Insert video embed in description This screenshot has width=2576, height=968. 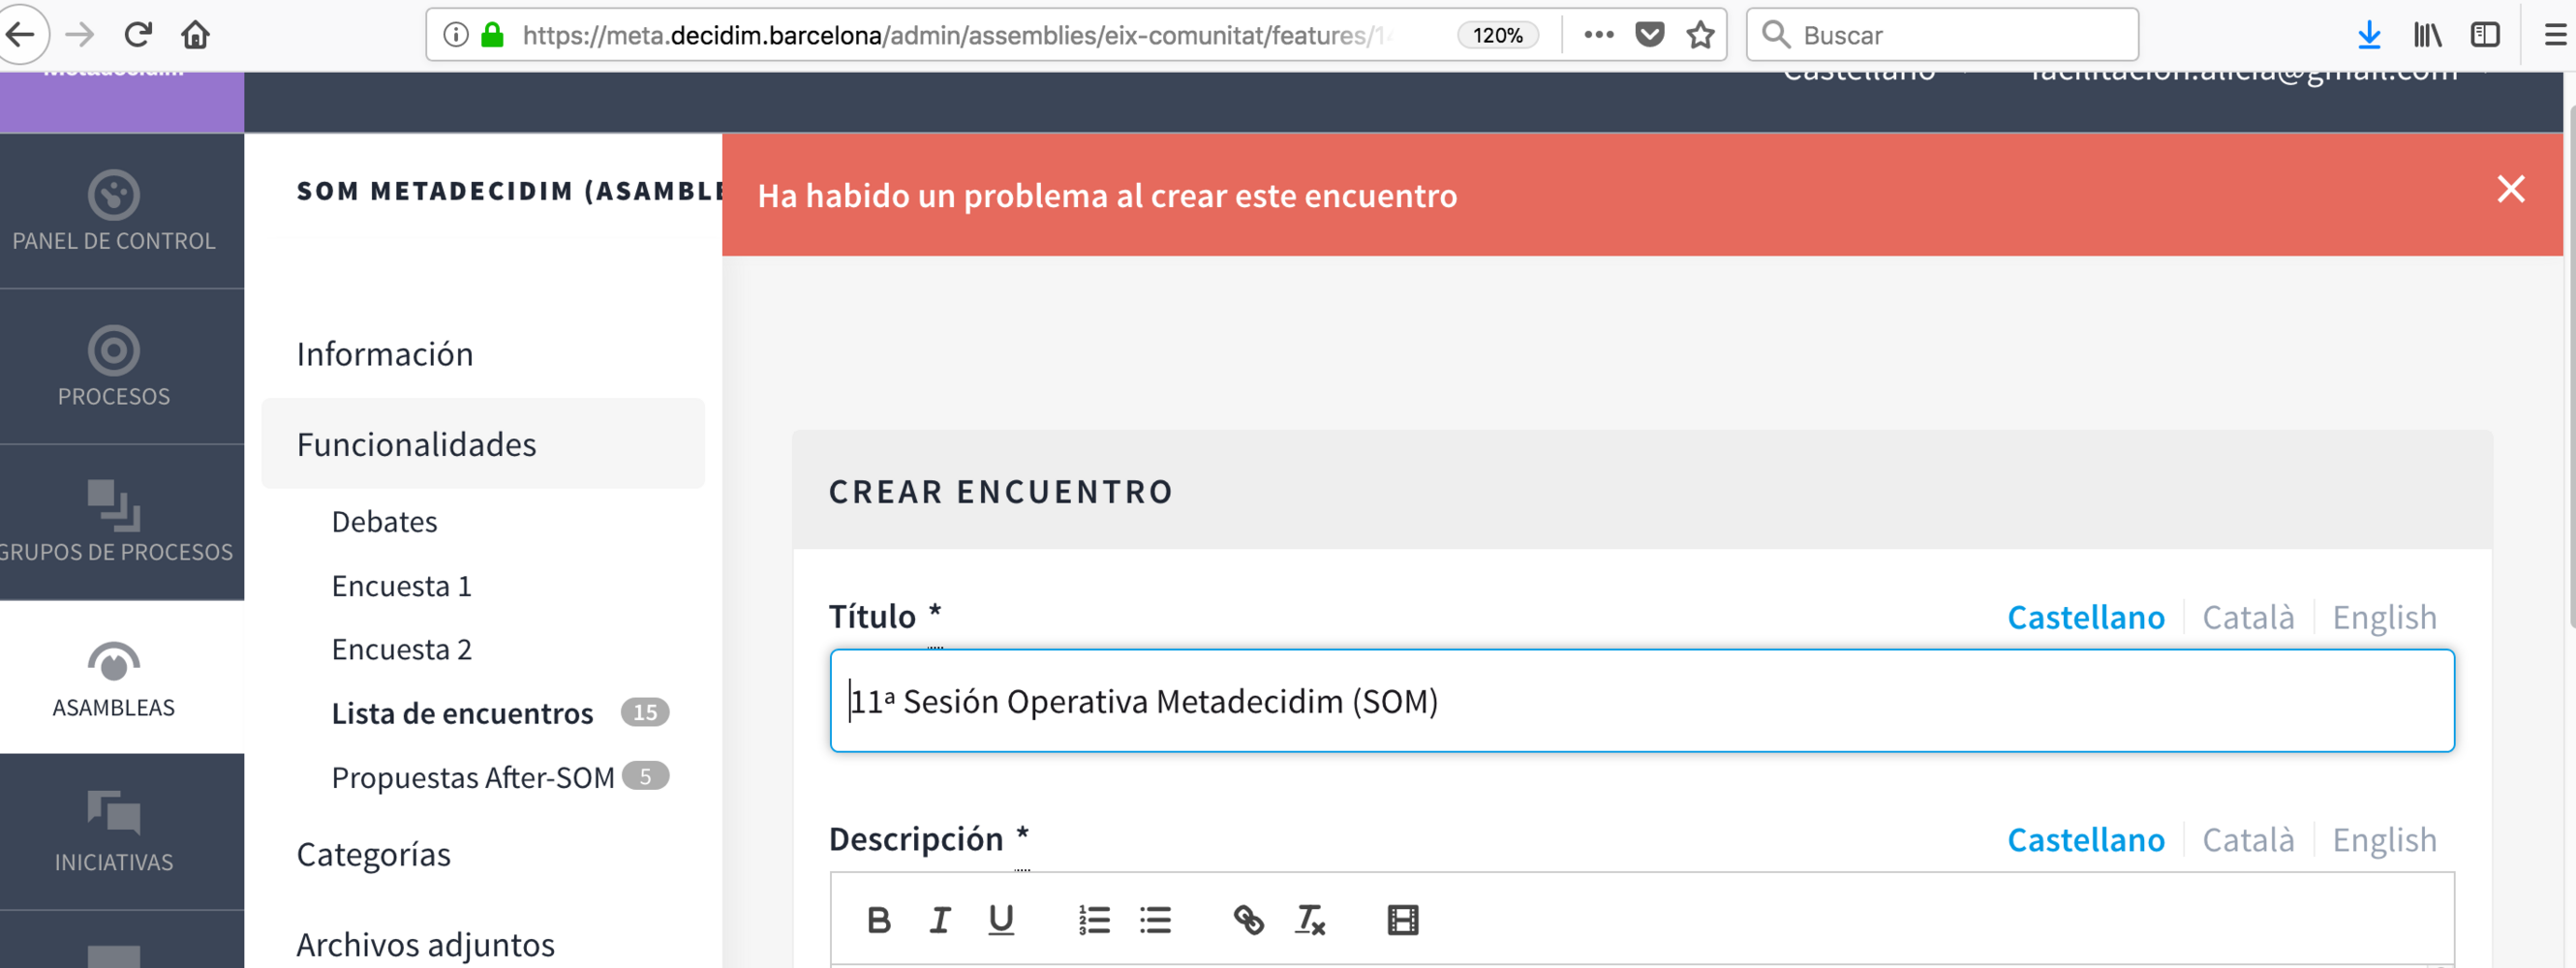(1402, 919)
